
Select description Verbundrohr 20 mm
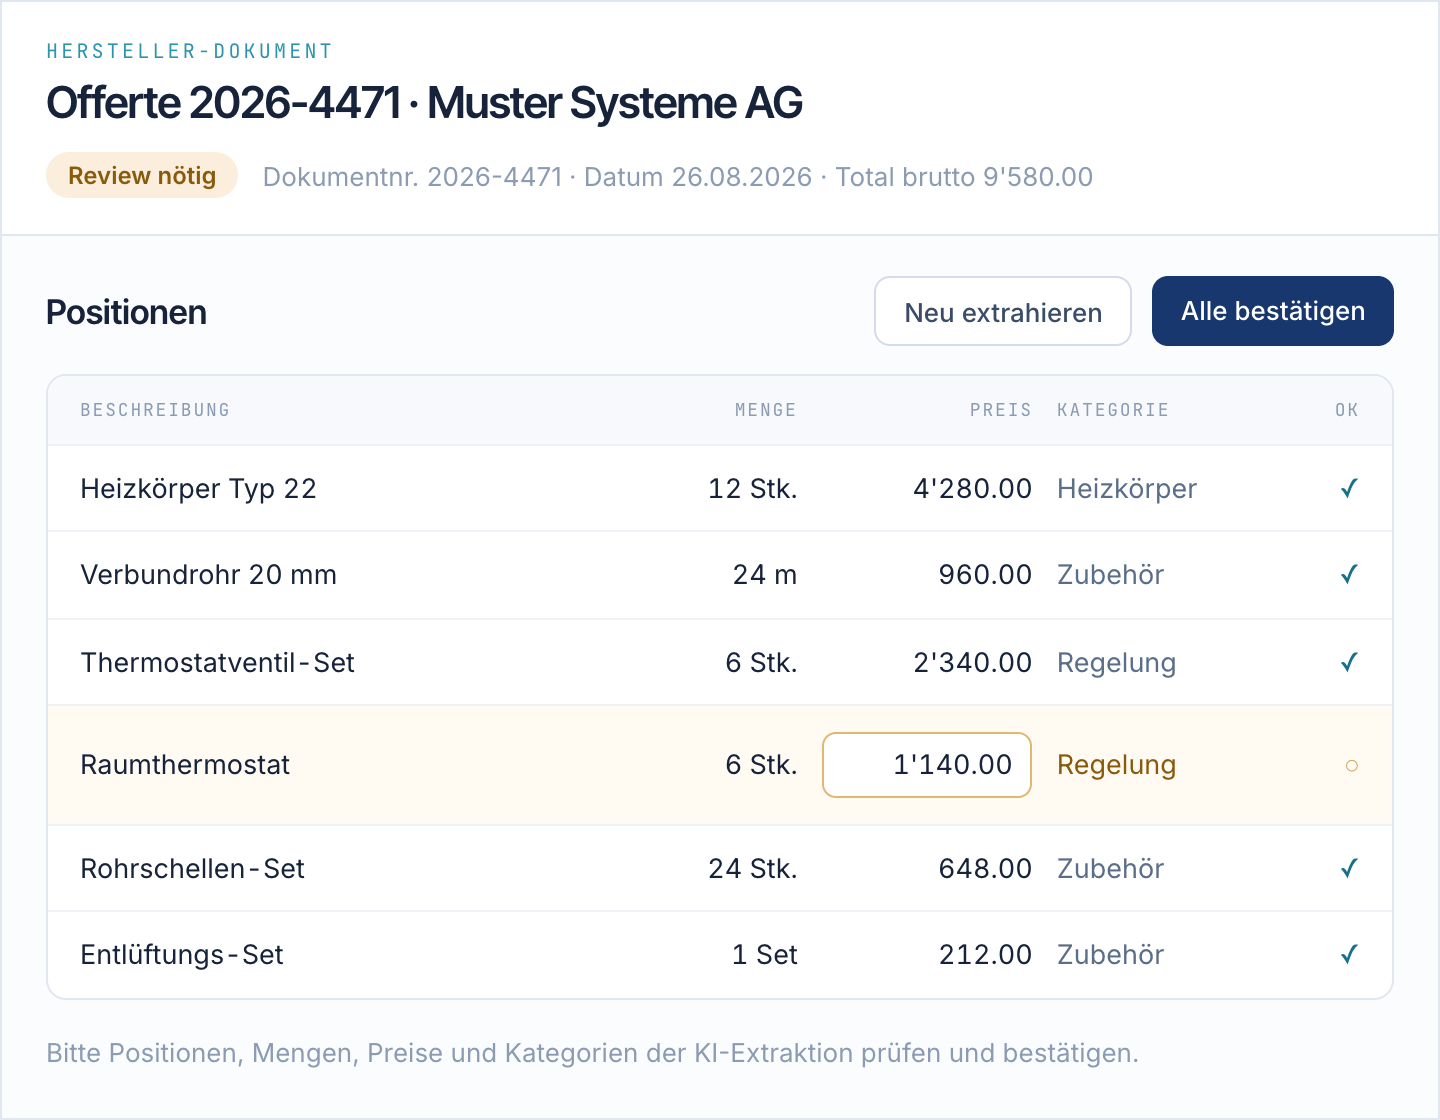pos(208,574)
